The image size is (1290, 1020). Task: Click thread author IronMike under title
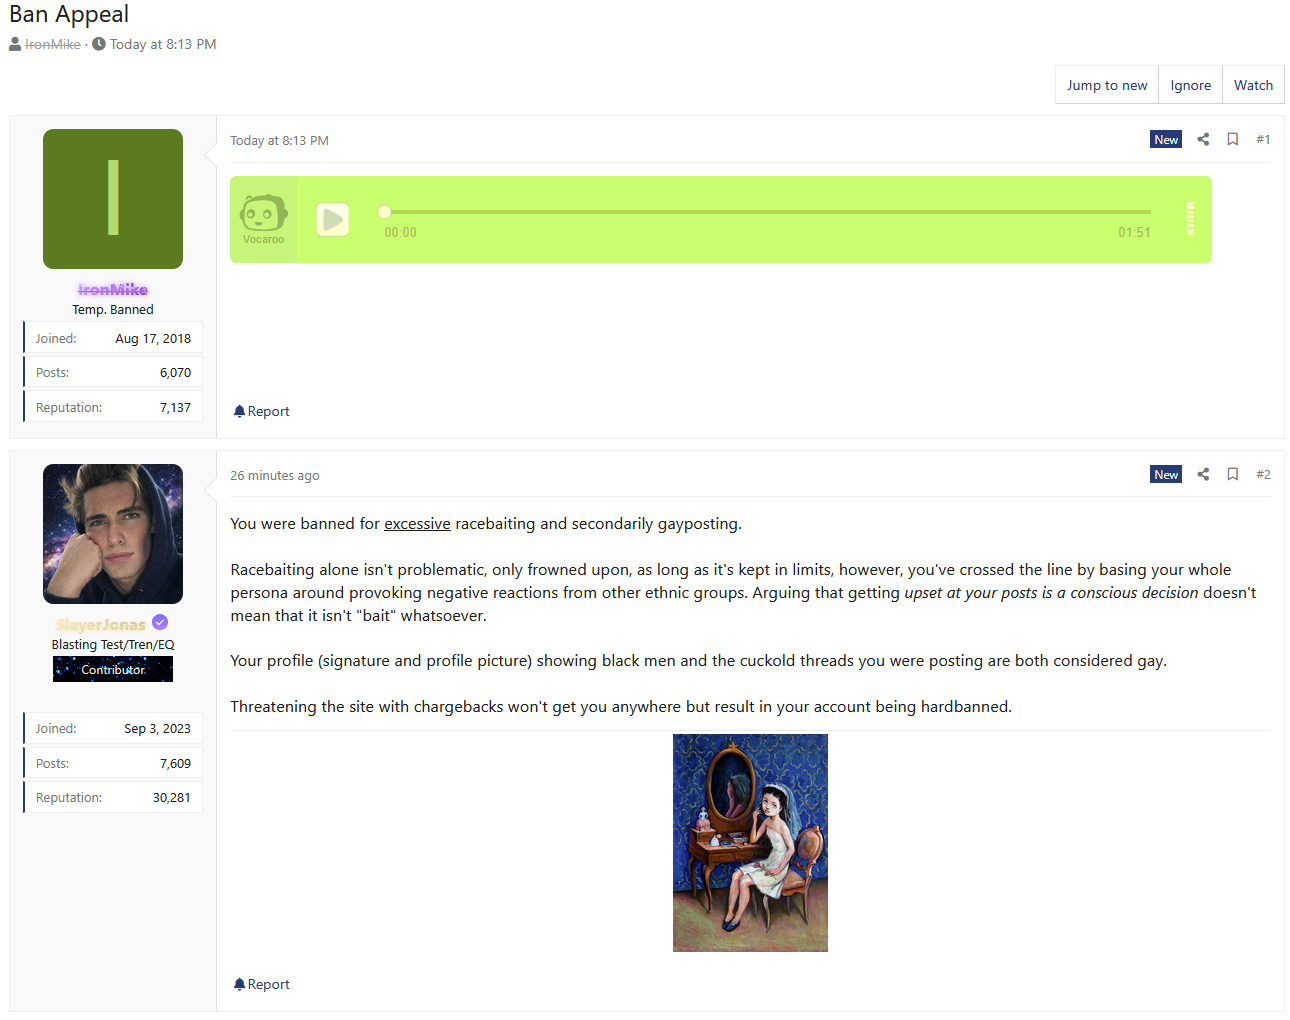[53, 44]
